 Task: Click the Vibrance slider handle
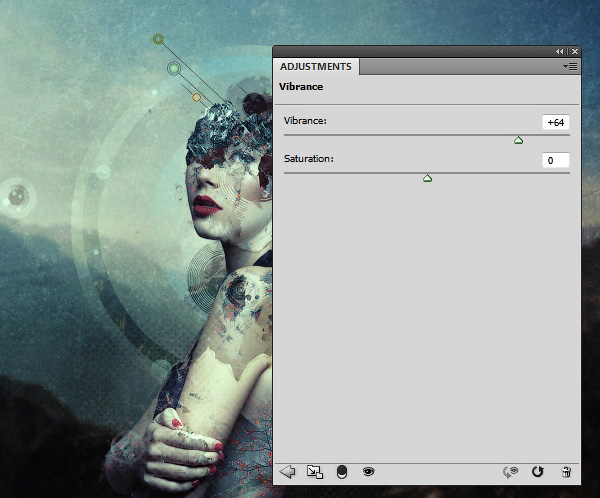[518, 140]
